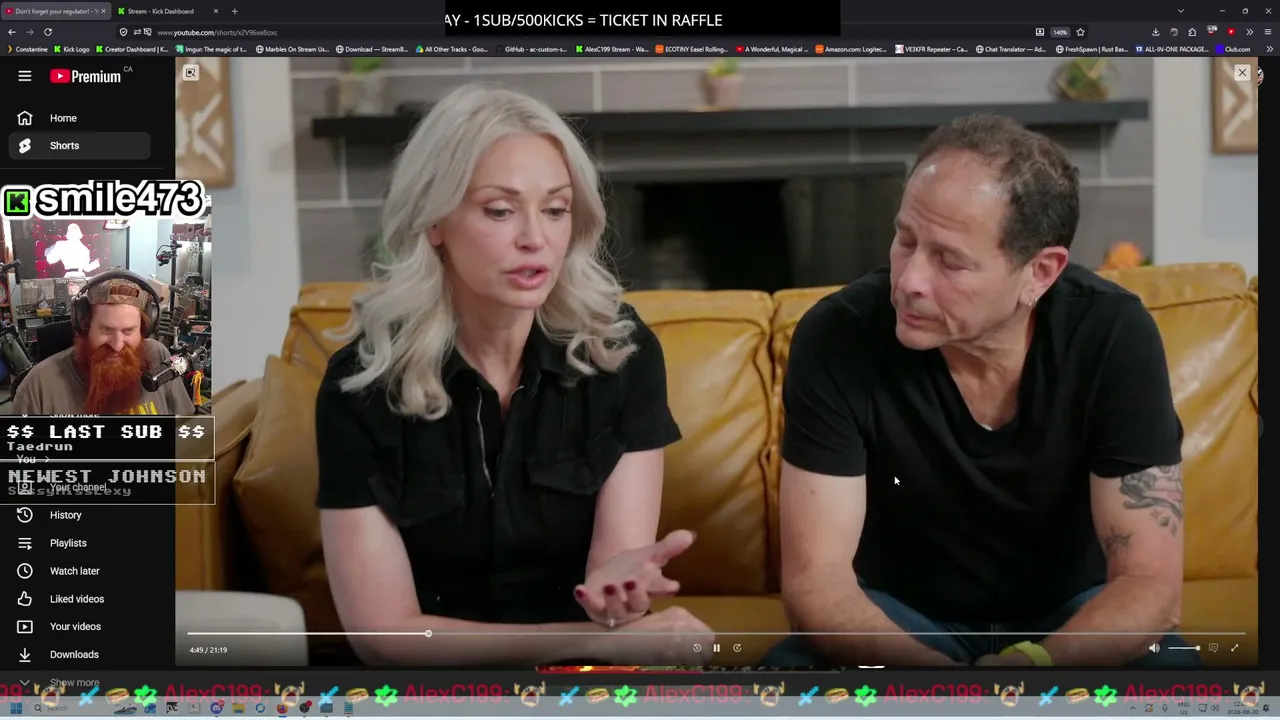Enter fullscreen on the video player
Screen dimensions: 1280x720
click(1234, 648)
